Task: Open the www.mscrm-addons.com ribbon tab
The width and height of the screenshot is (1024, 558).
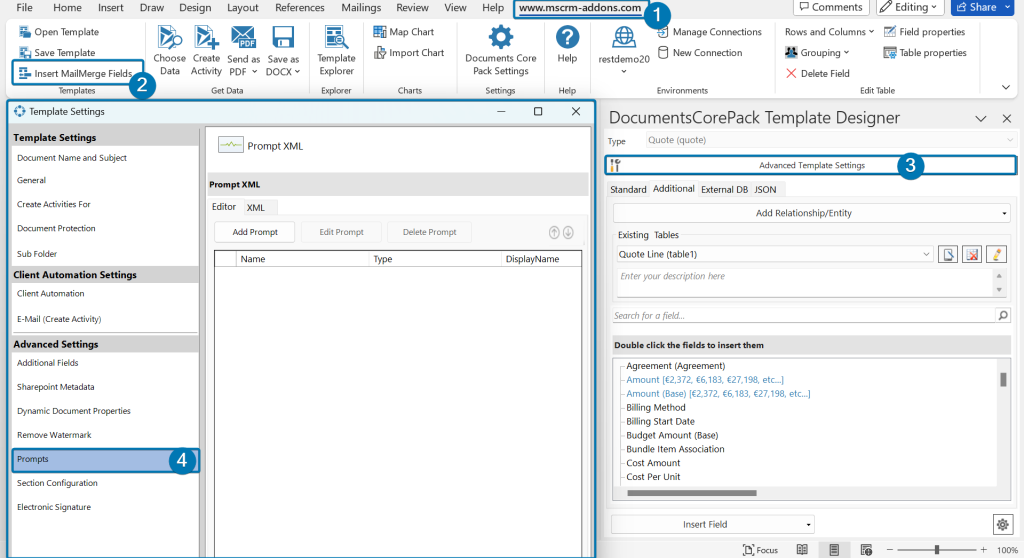Action: point(580,8)
